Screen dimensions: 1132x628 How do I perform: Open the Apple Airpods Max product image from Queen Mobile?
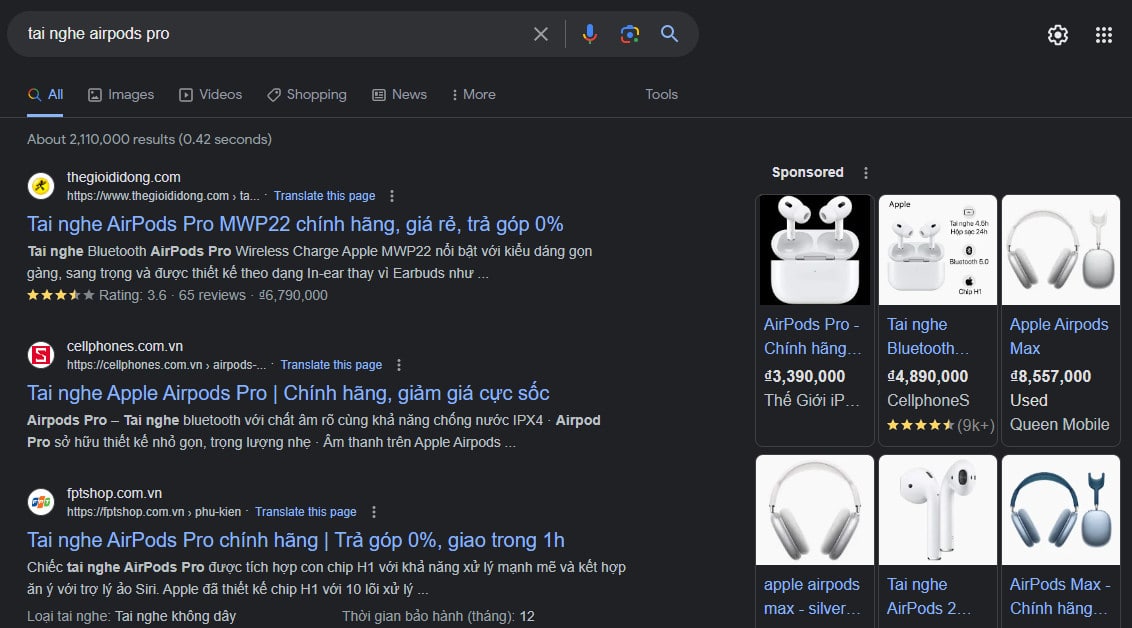point(1061,250)
